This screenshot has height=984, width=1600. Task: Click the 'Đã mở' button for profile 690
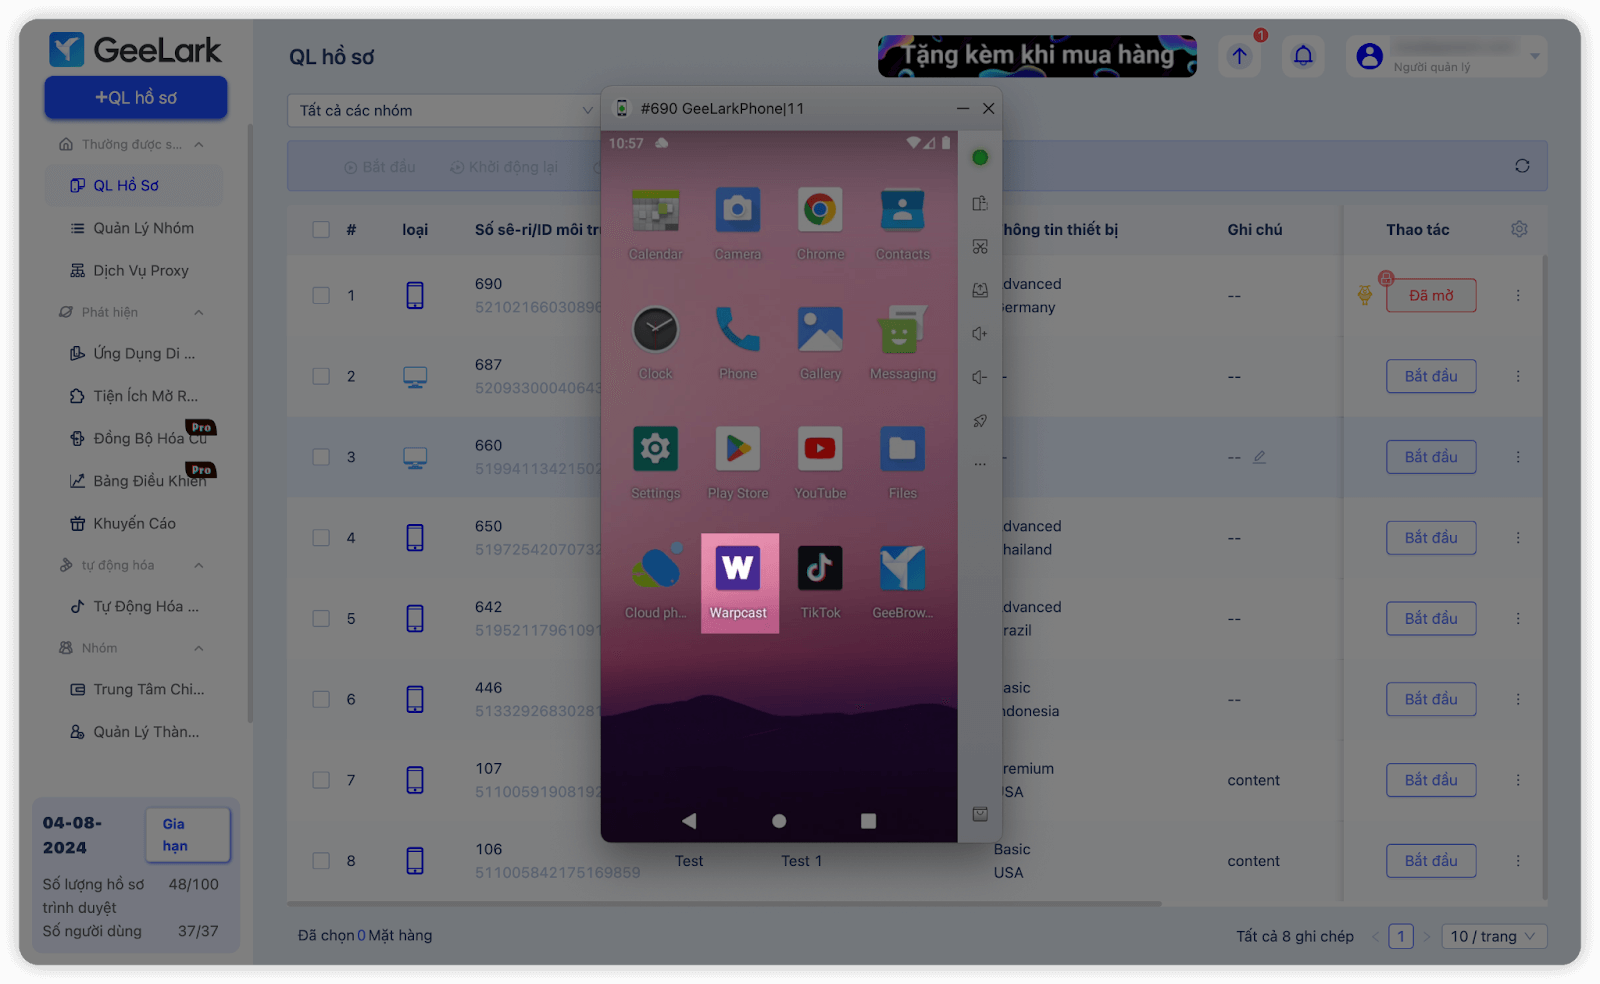1431,295
